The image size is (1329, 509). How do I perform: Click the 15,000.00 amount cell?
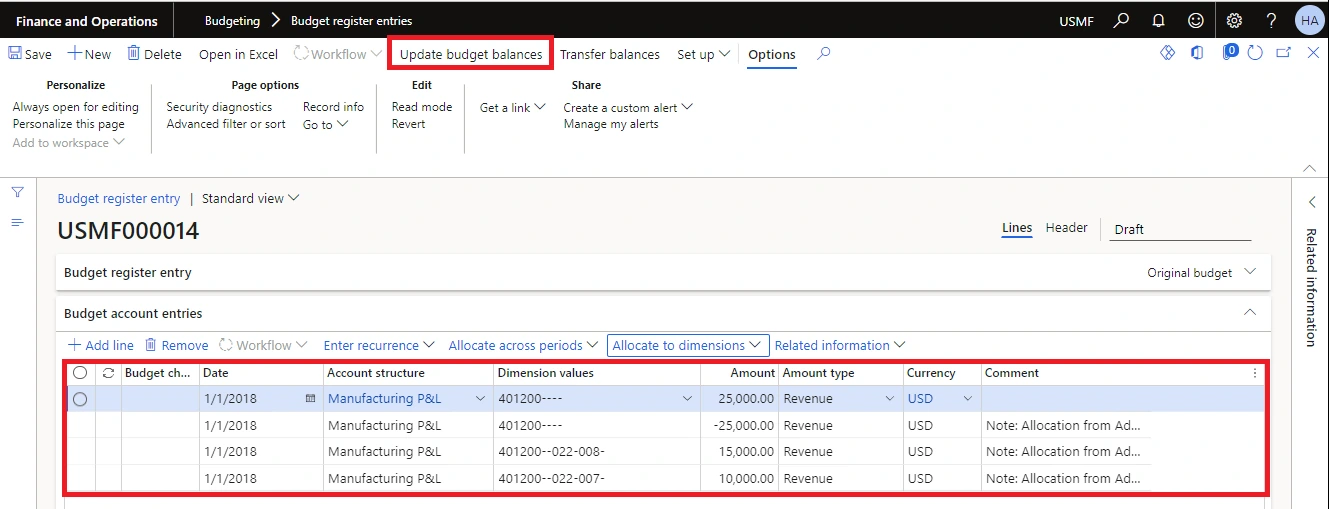(739, 452)
